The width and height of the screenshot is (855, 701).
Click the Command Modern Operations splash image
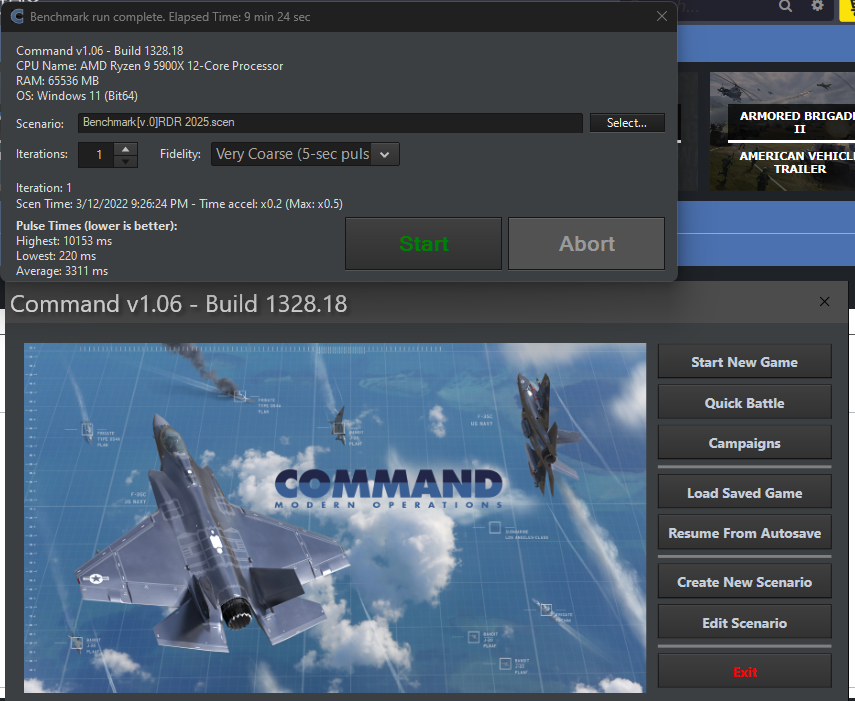[335, 518]
